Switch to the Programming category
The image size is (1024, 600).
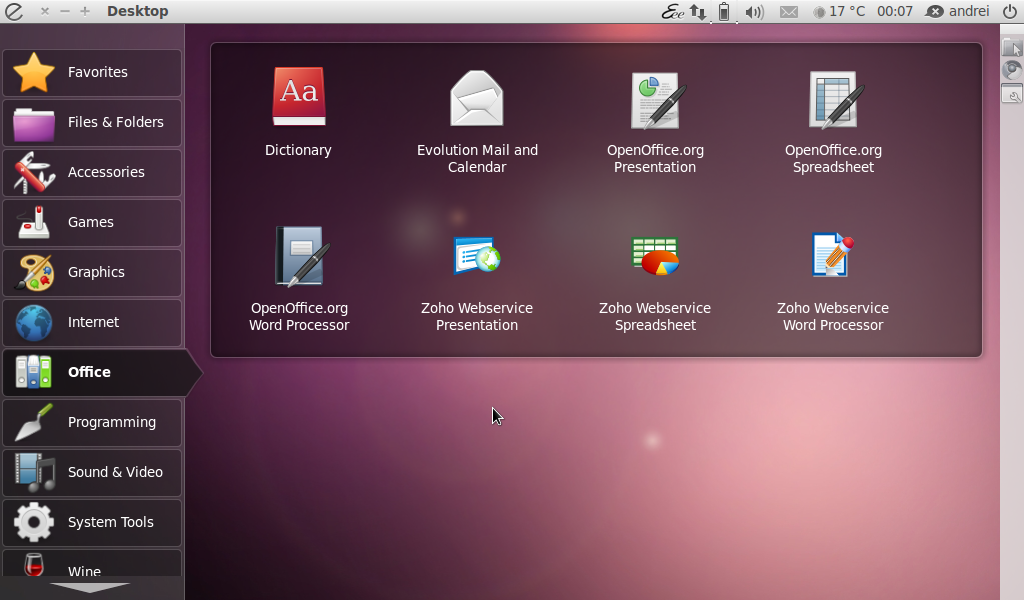point(92,422)
